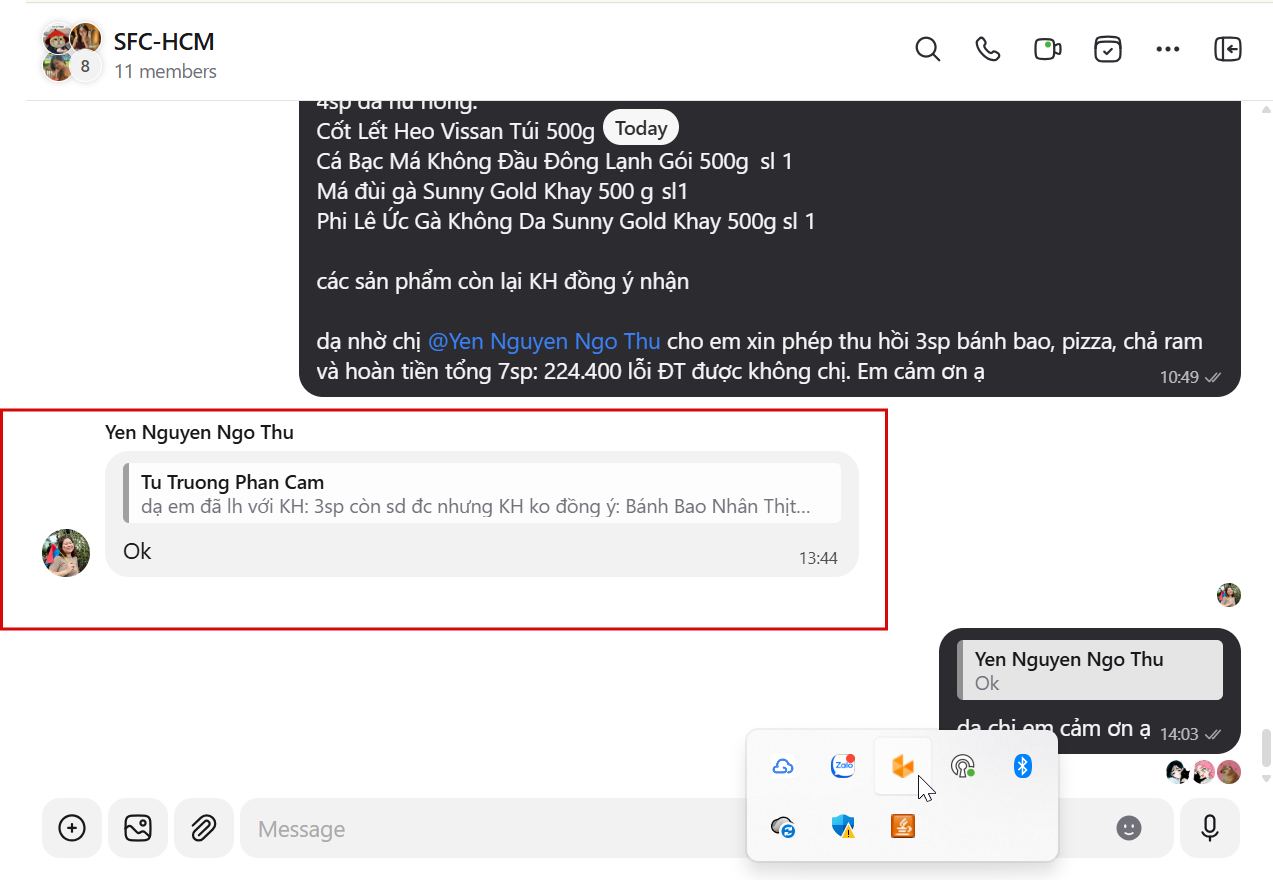Open search in the SFC-HCM chat
Image resolution: width=1273 pixels, height=880 pixels.
pos(928,49)
